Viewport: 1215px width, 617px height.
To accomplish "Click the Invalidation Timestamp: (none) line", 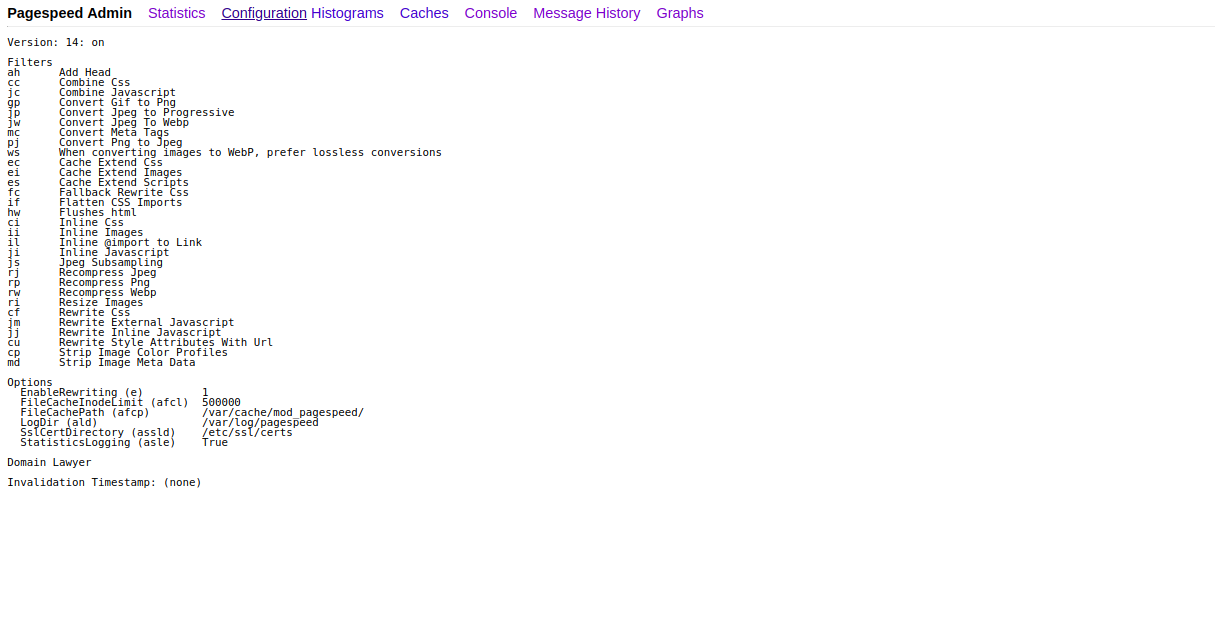I will click(x=104, y=482).
